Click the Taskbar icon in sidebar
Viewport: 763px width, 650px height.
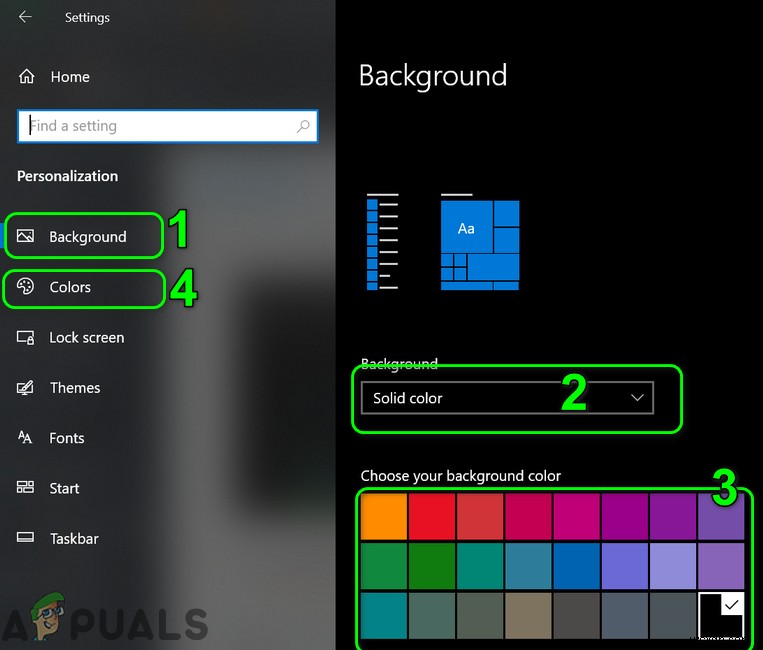25,537
